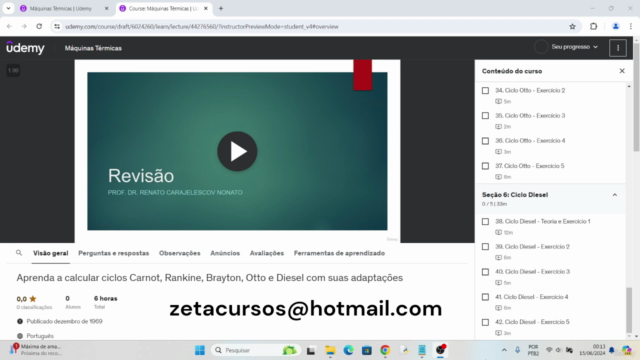Screen dimensions: 640x360
Task: Open the Chrome three-dots menu
Action: [631, 27]
